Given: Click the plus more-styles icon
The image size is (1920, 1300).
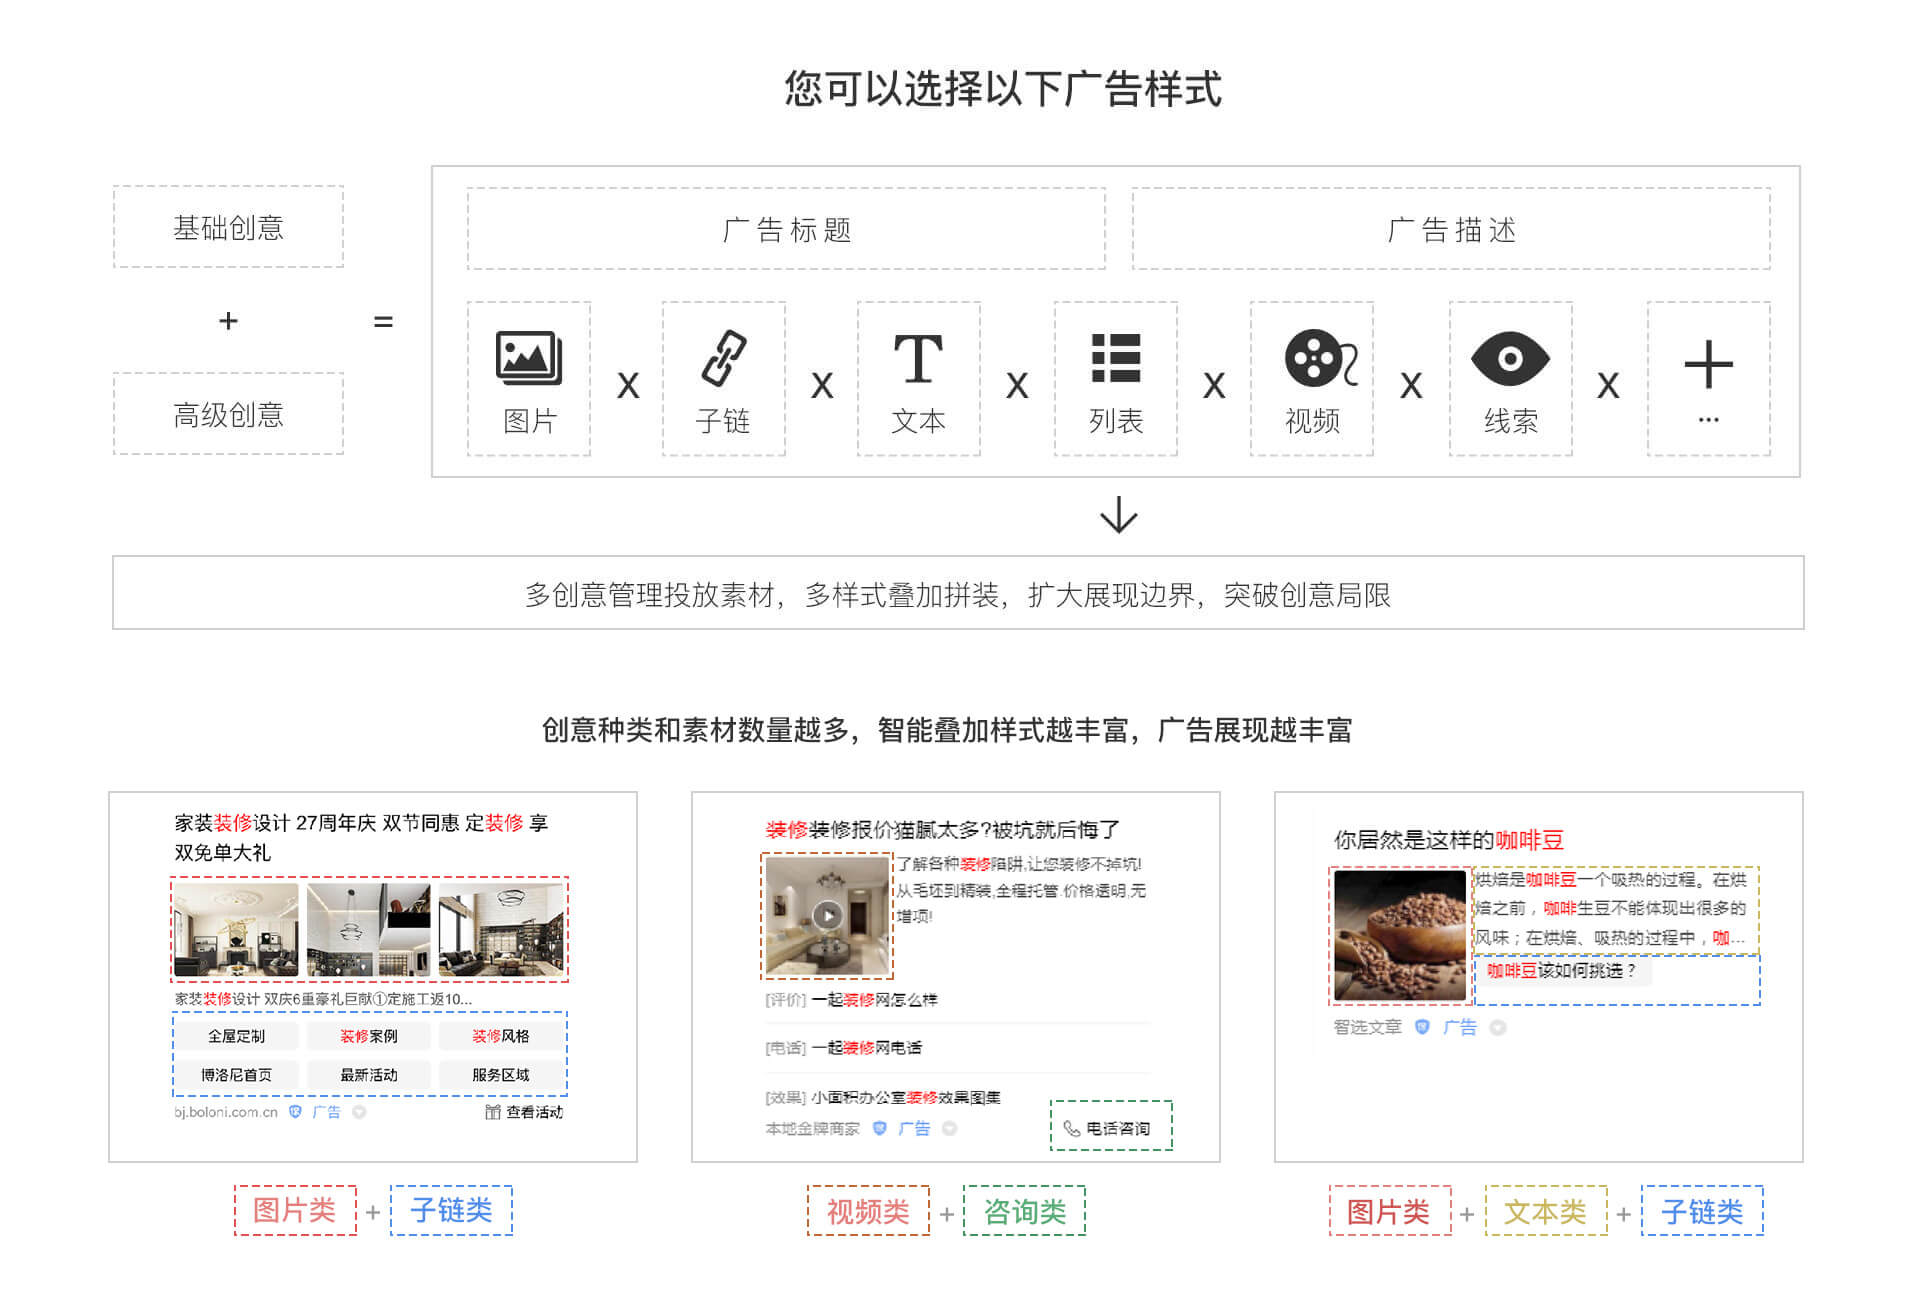Looking at the screenshot, I should click(x=1708, y=365).
